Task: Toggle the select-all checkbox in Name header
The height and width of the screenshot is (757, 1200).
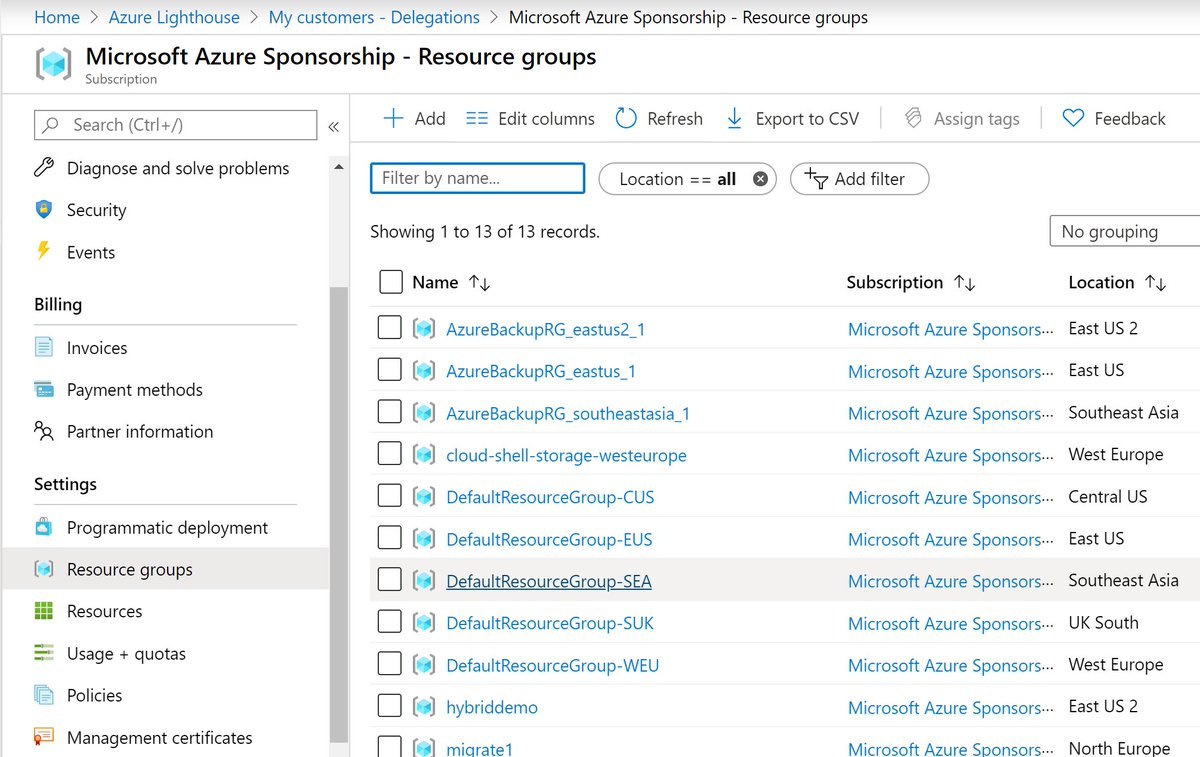Action: point(391,282)
